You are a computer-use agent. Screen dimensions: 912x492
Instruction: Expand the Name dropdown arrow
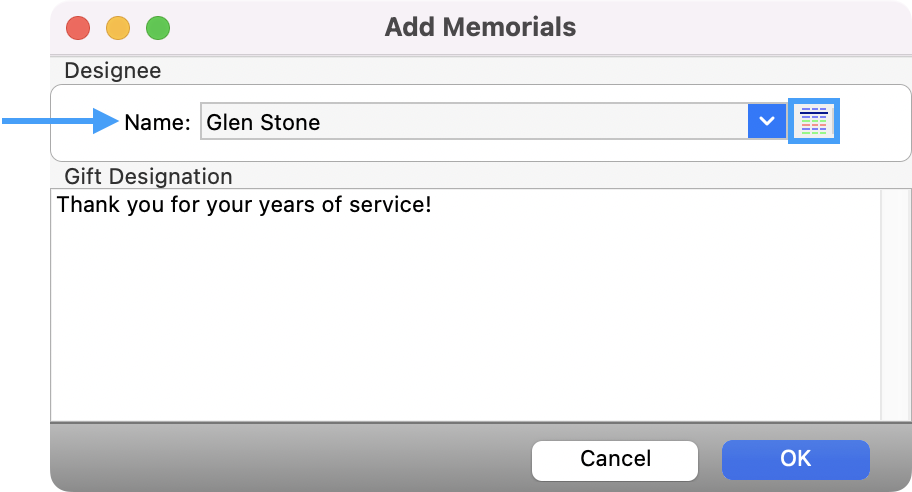click(x=767, y=122)
